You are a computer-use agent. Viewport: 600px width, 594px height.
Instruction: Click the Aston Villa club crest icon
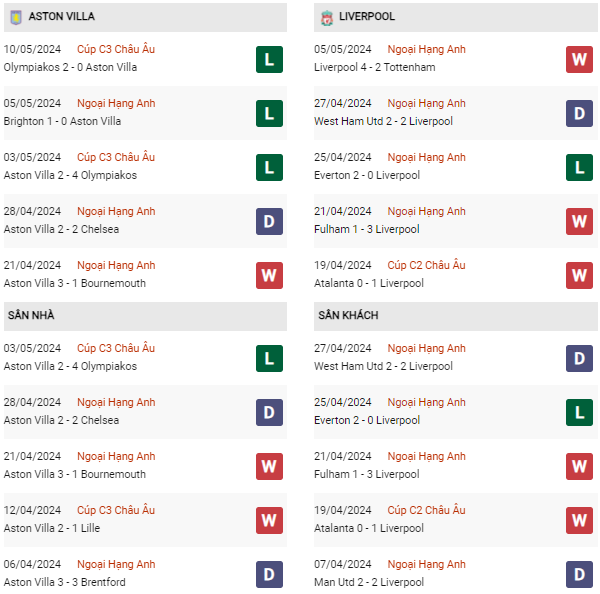[x=16, y=17]
